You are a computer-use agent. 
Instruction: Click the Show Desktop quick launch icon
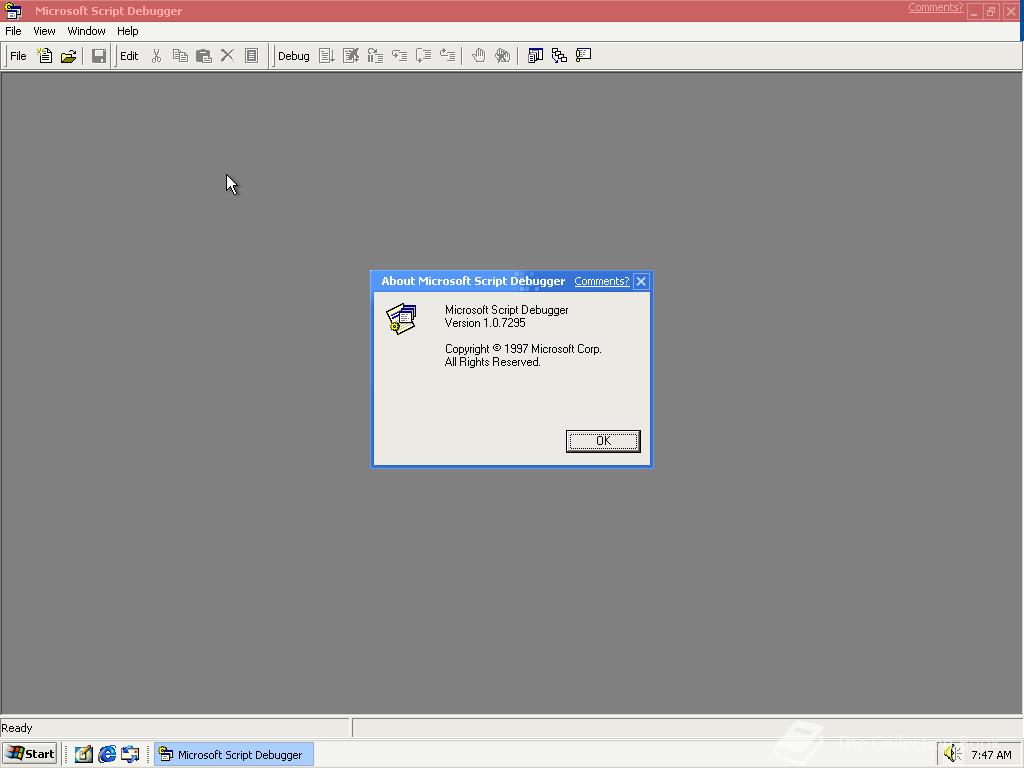[x=84, y=754]
